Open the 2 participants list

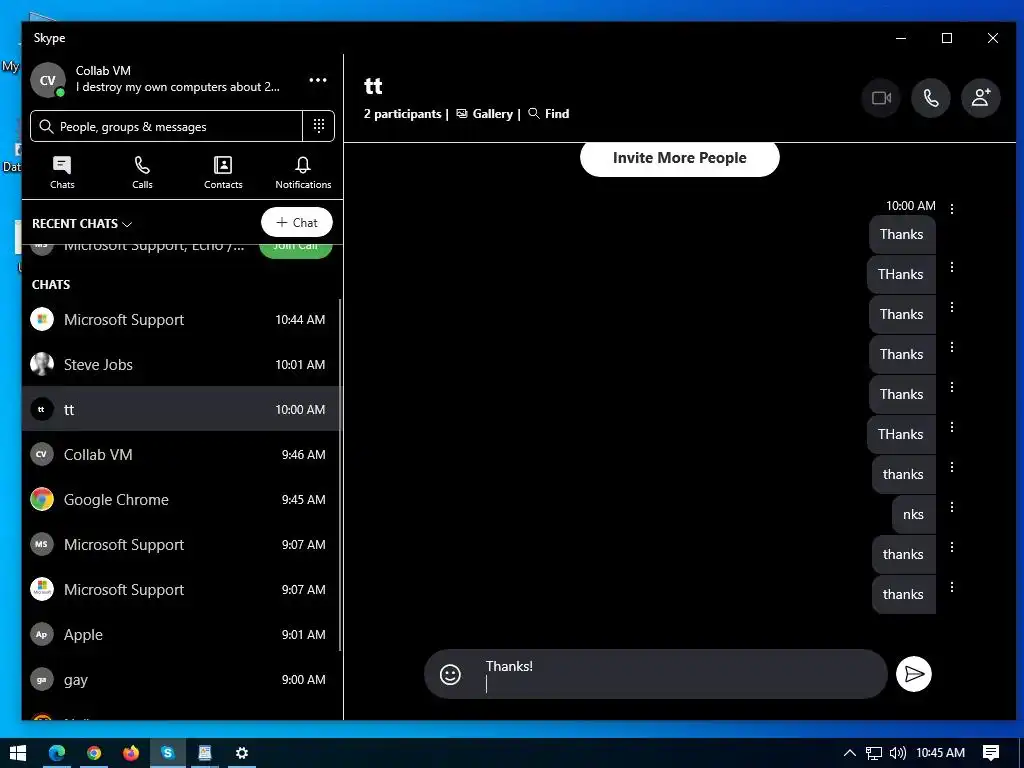point(402,114)
